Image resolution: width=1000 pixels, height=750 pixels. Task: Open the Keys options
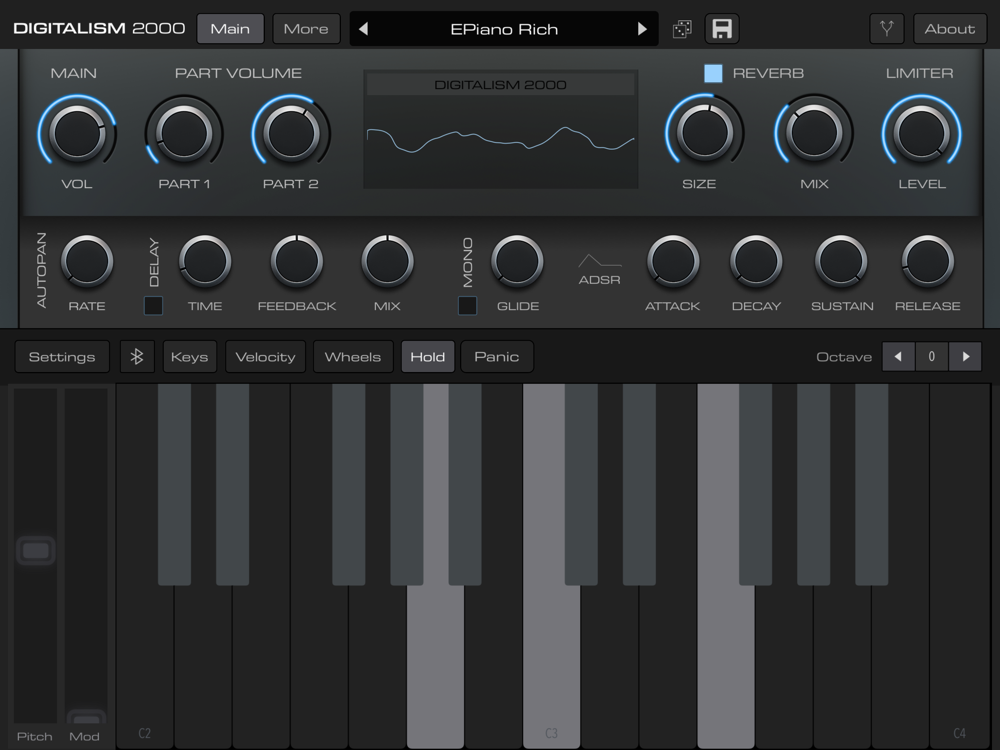189,357
